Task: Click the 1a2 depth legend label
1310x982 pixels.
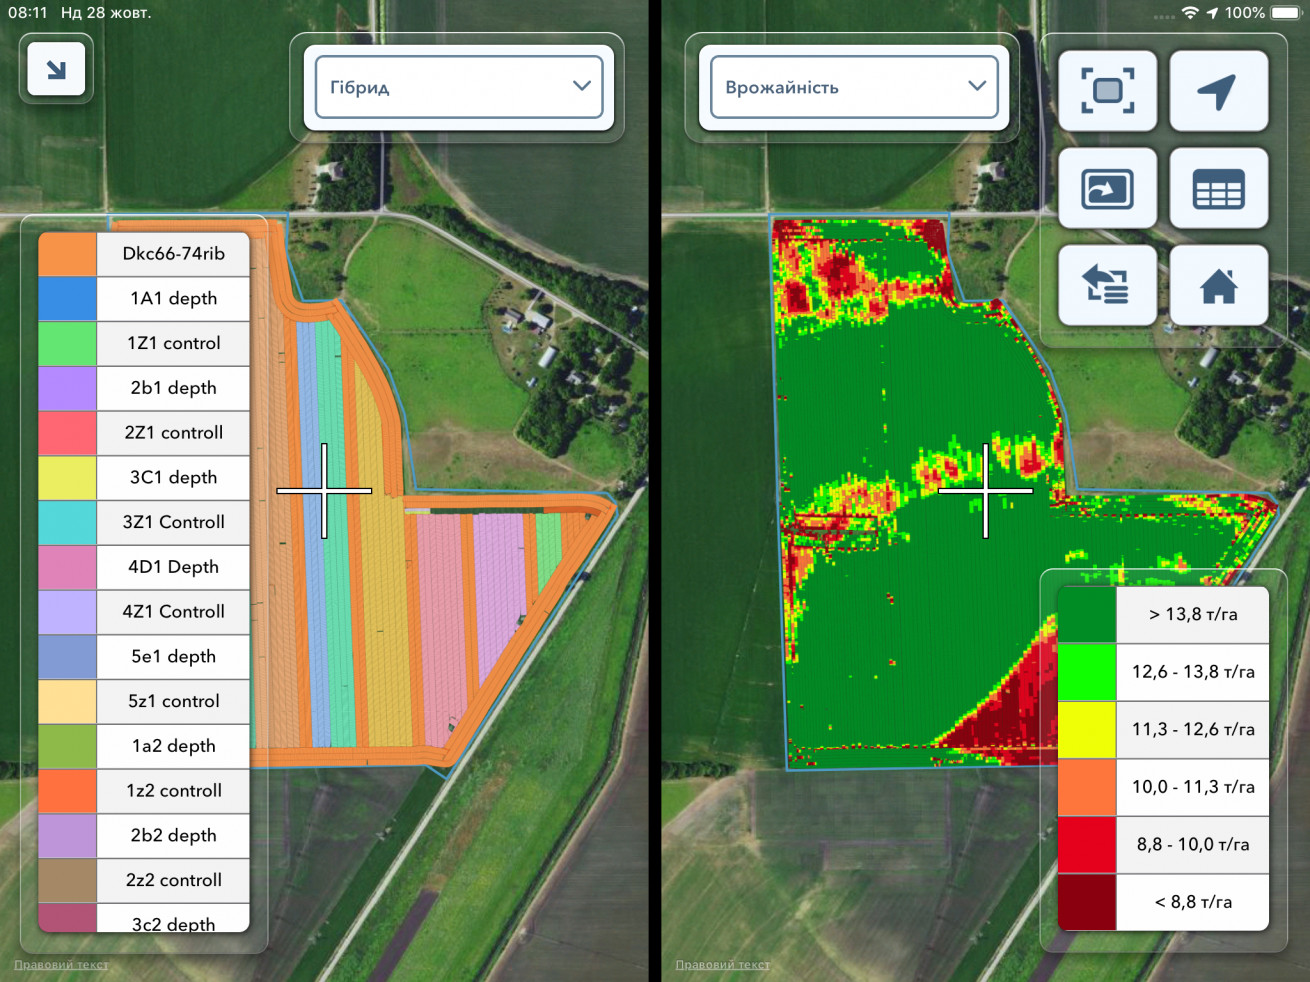Action: point(173,746)
